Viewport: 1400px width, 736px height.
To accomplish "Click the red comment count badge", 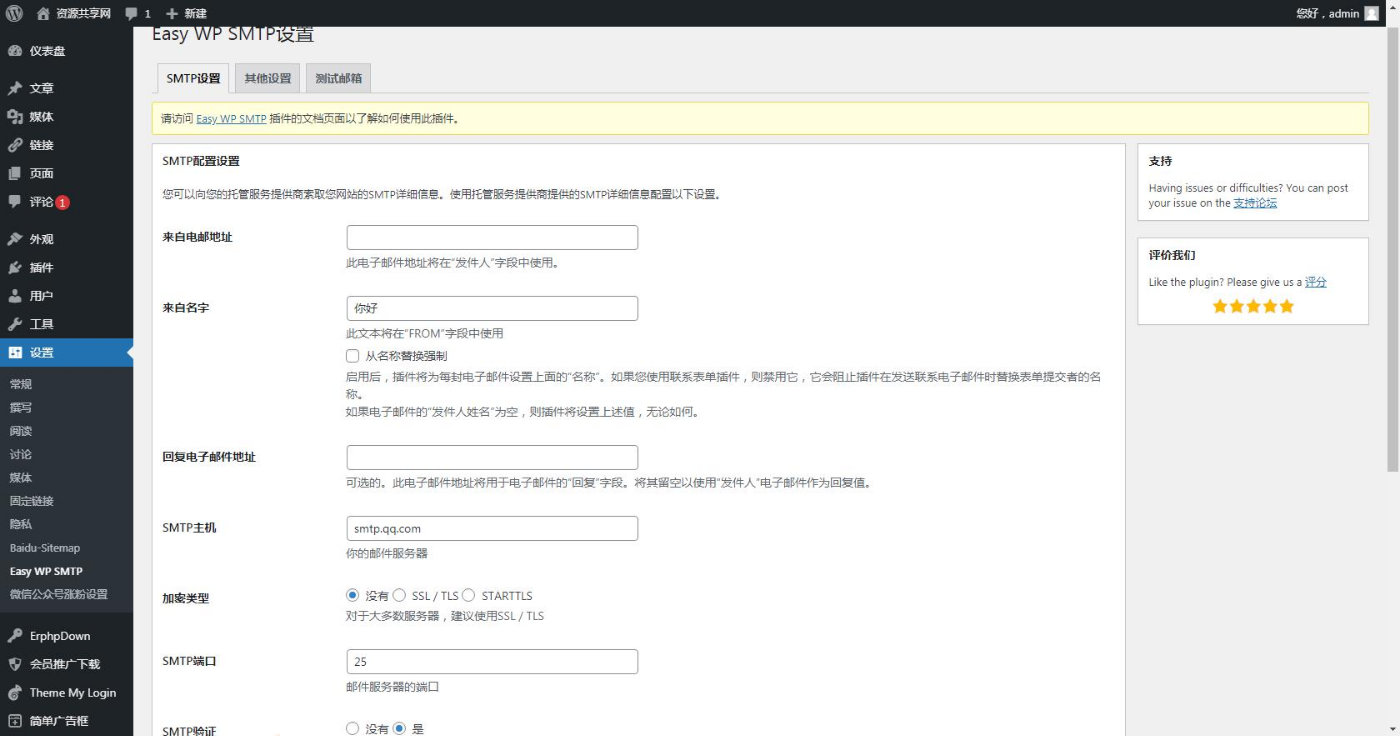I will coord(62,202).
